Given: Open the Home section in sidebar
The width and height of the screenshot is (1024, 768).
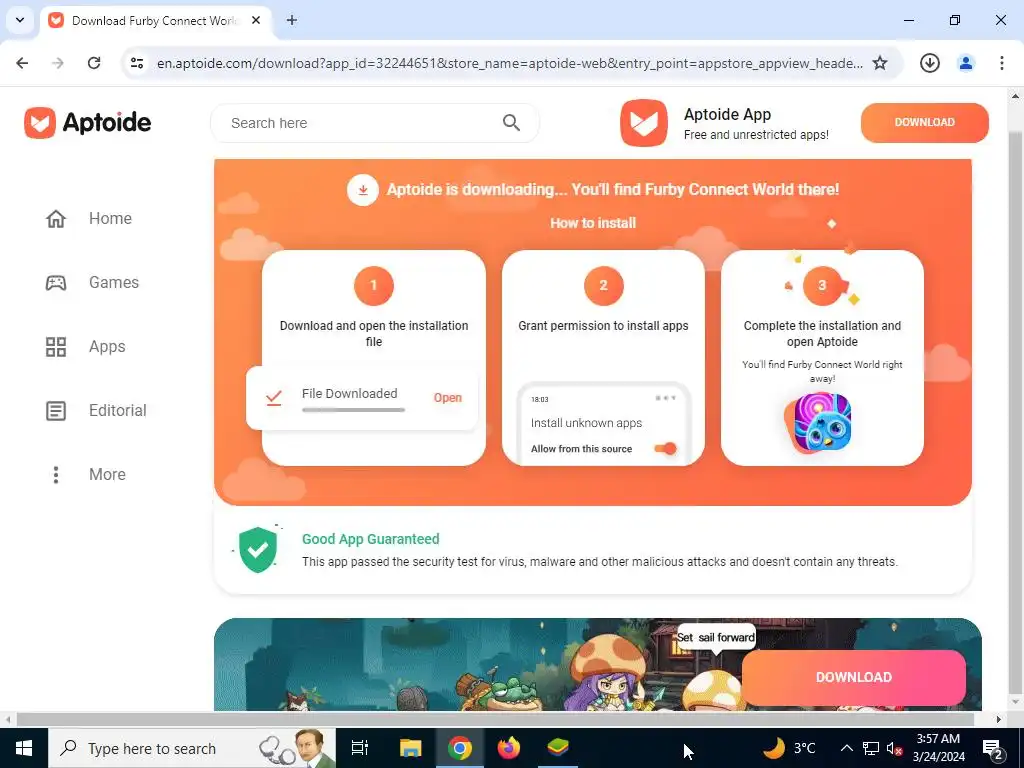Looking at the screenshot, I should [89, 218].
